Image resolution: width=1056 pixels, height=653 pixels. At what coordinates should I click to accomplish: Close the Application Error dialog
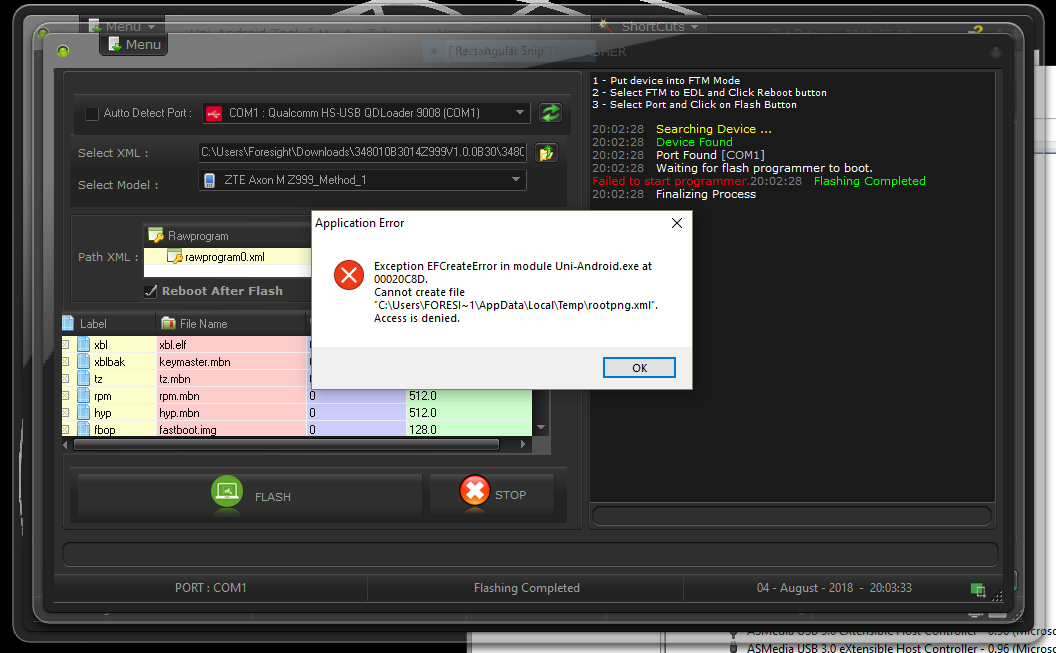[x=677, y=223]
